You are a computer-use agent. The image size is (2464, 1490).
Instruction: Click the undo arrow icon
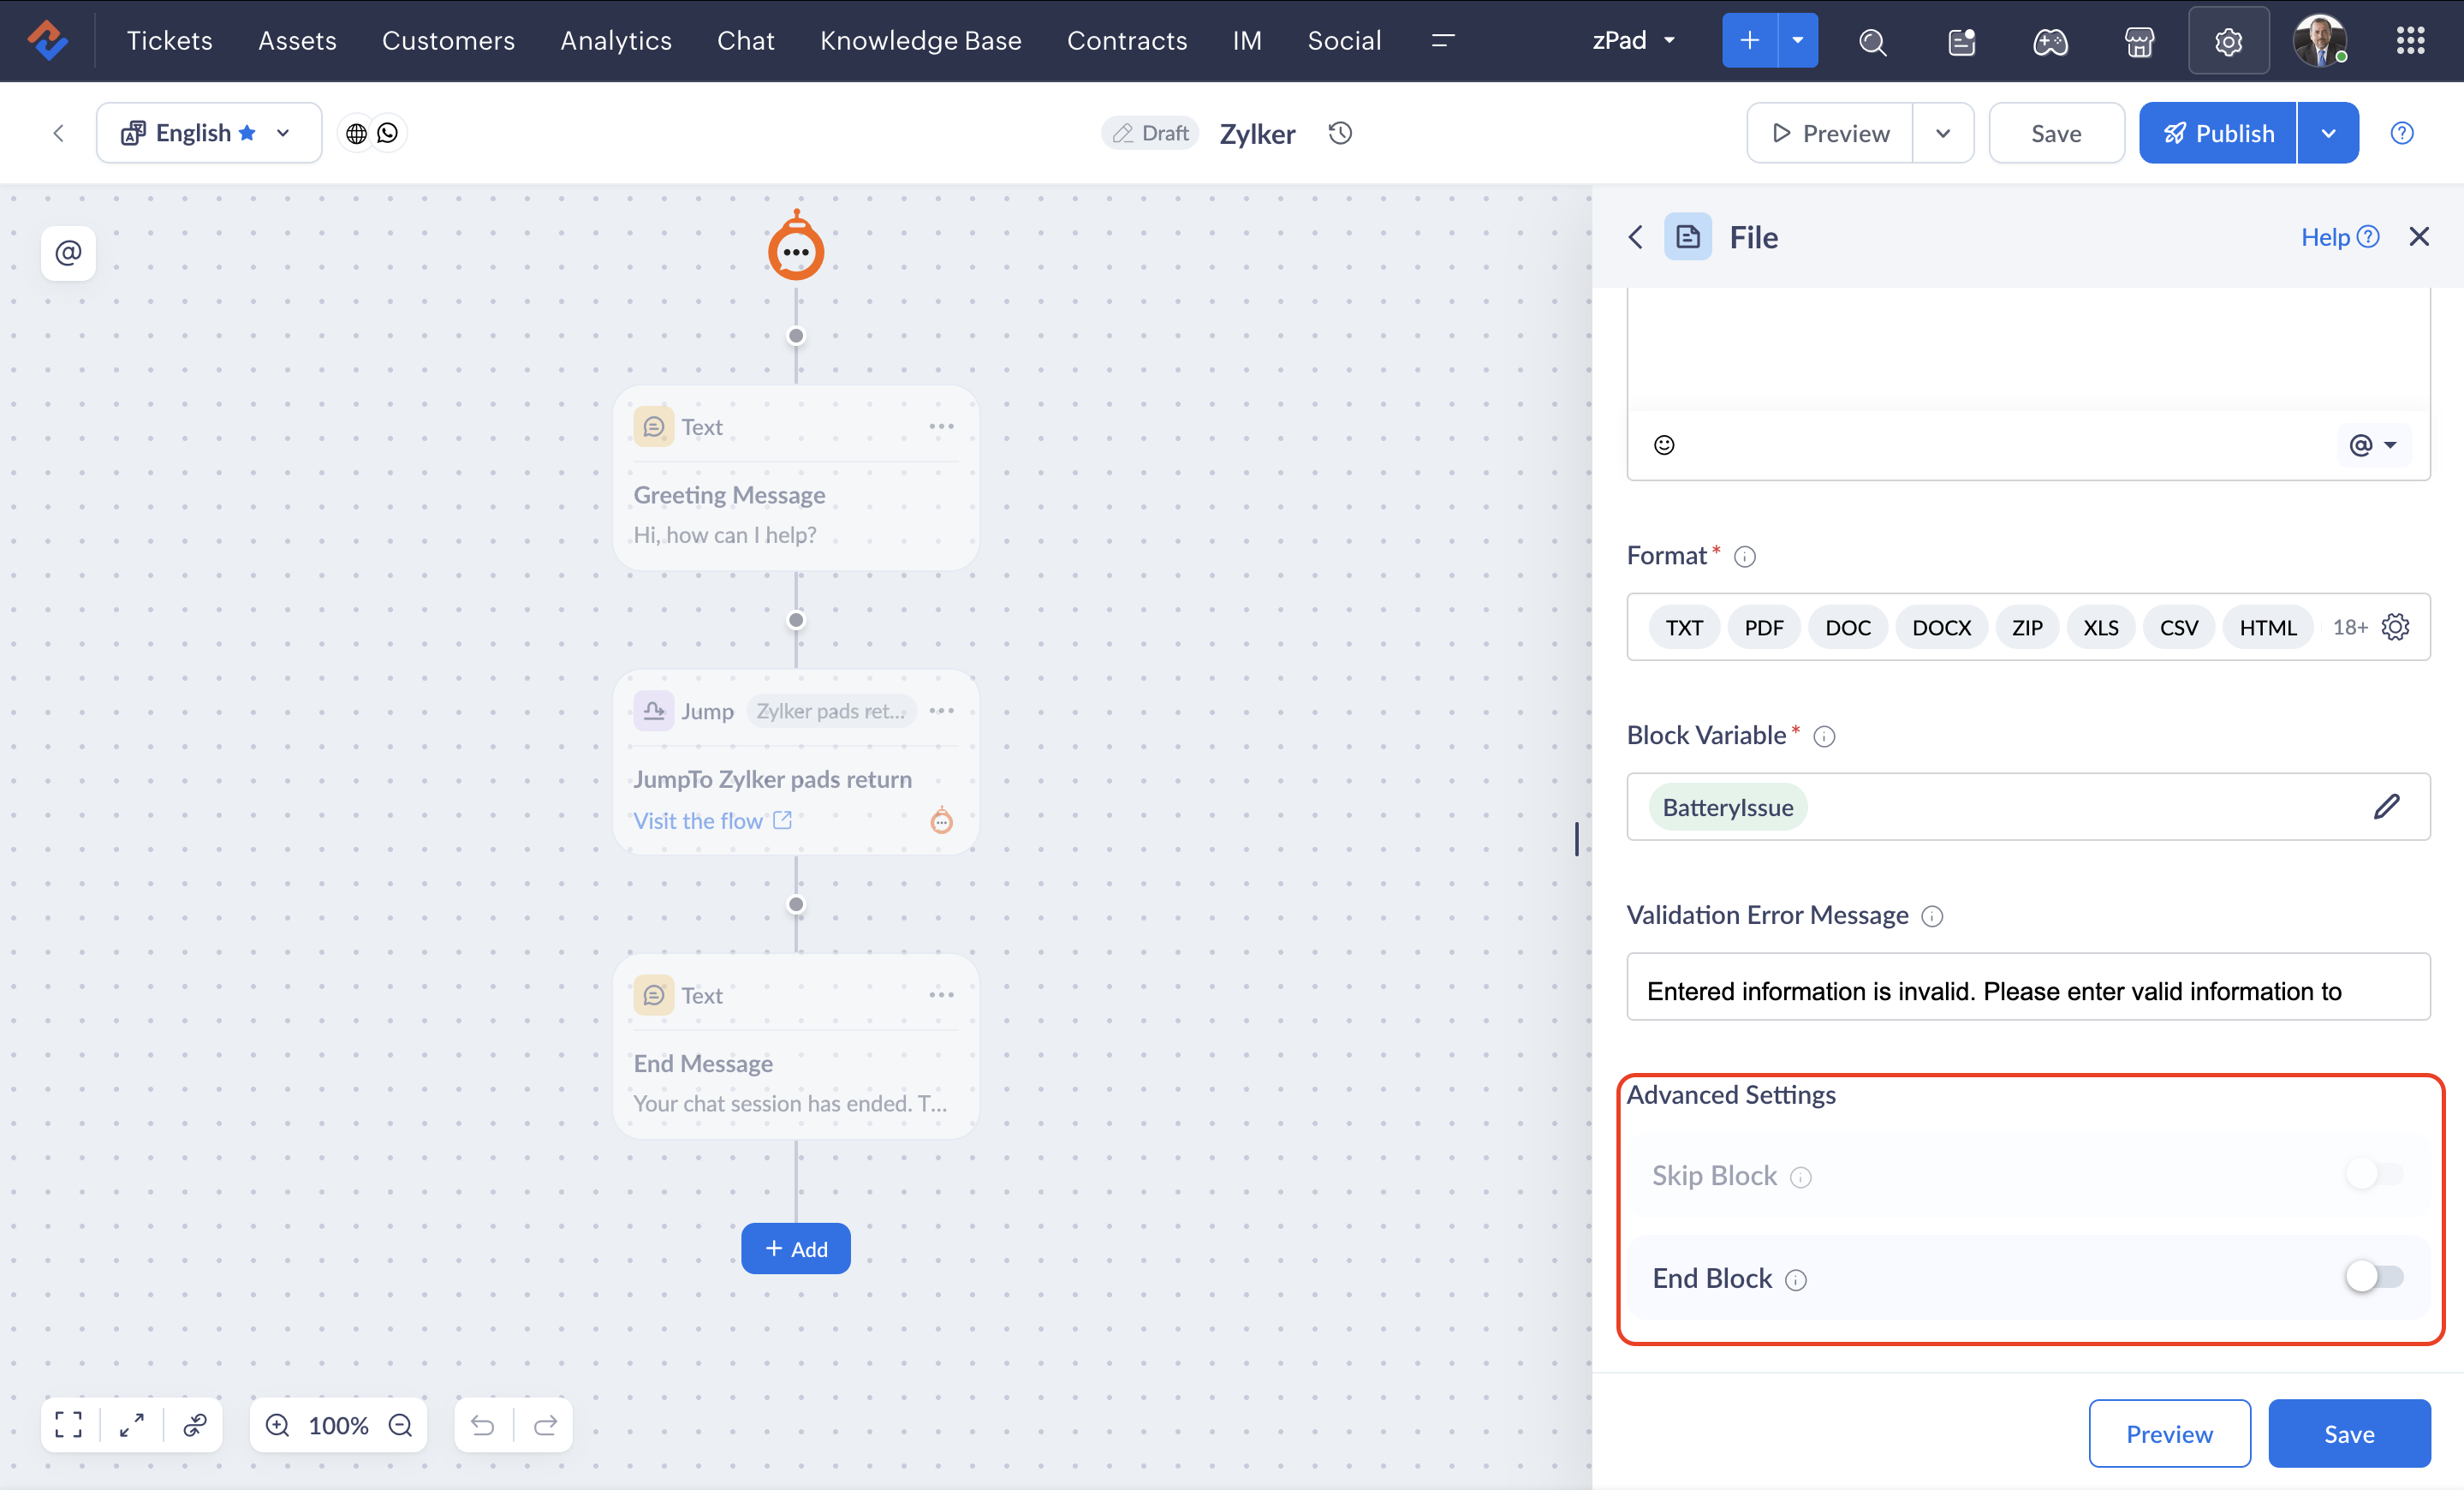click(x=483, y=1425)
